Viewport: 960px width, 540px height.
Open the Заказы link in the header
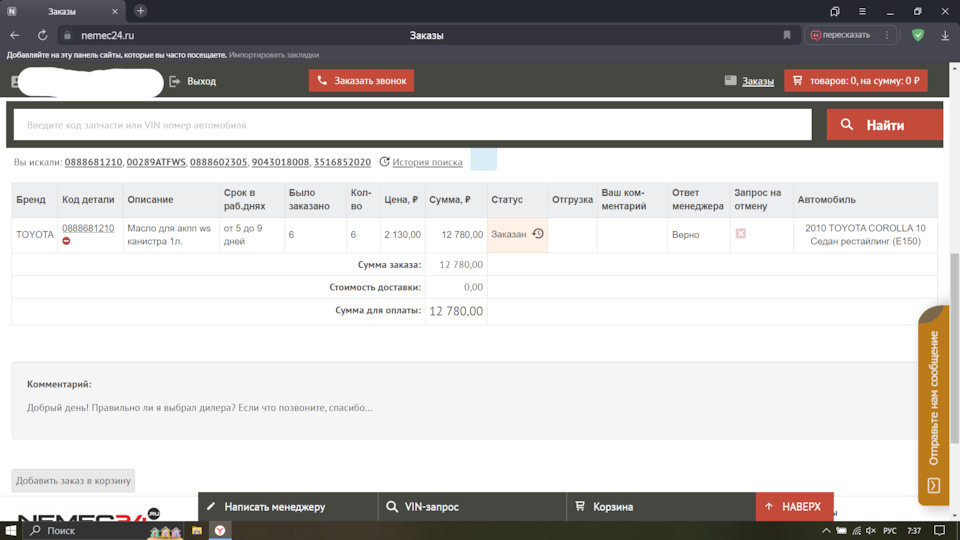click(757, 81)
